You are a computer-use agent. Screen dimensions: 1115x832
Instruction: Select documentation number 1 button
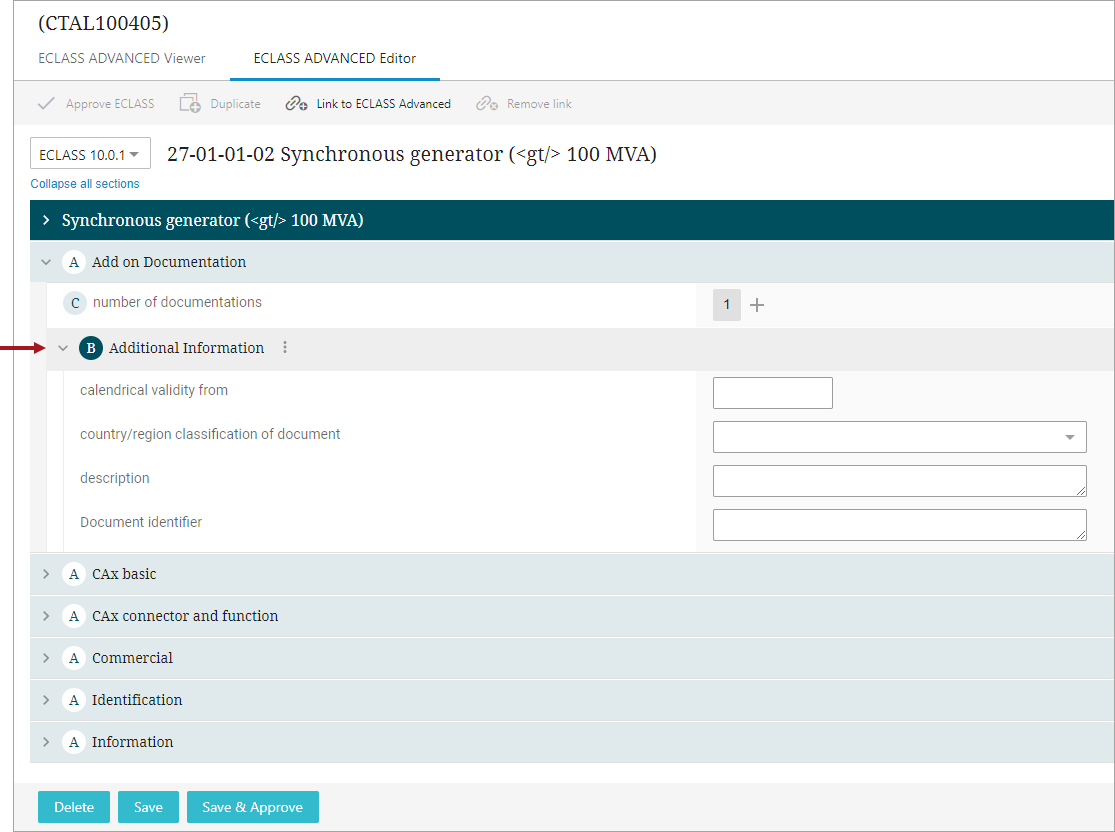pos(727,305)
